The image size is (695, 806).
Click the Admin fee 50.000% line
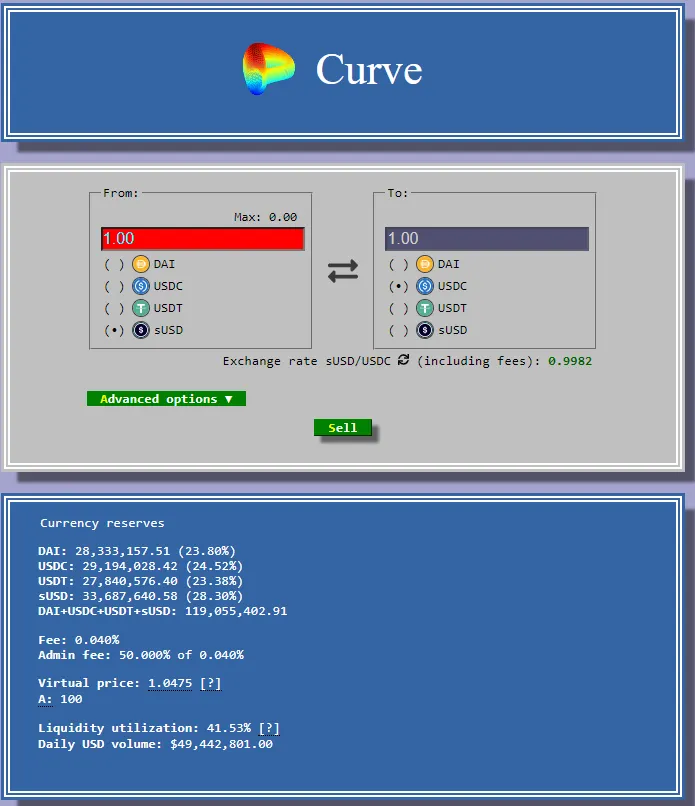click(141, 655)
